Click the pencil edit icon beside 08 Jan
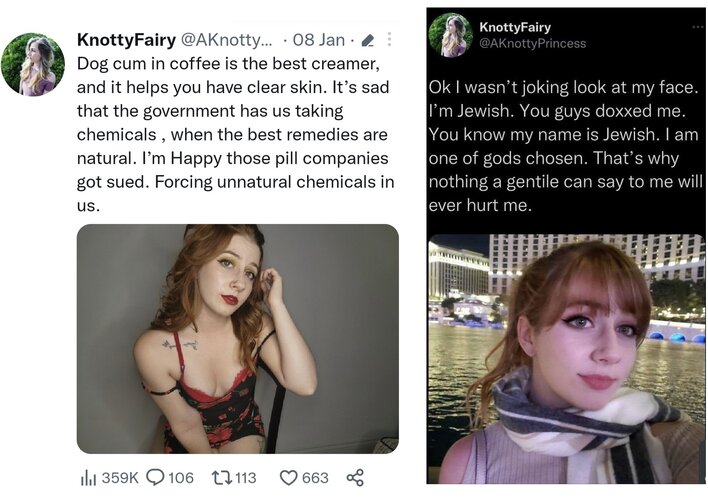The width and height of the screenshot is (708, 500). point(368,41)
